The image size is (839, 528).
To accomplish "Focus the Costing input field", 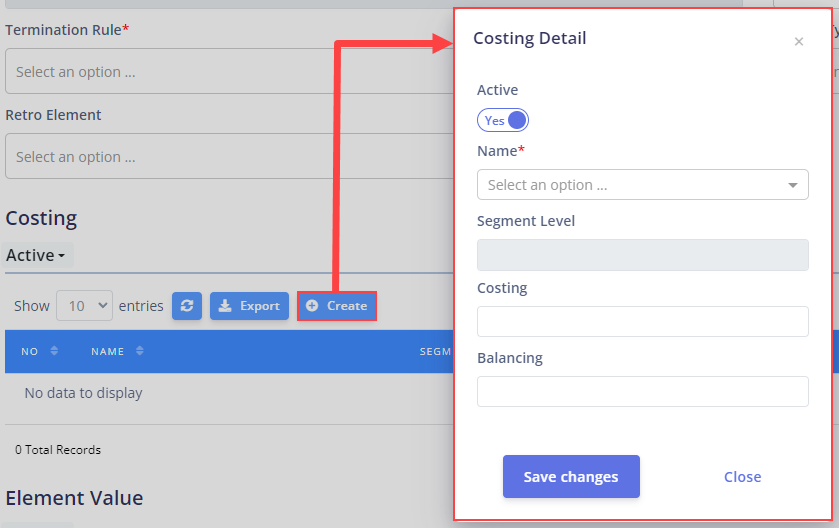I will point(643,322).
